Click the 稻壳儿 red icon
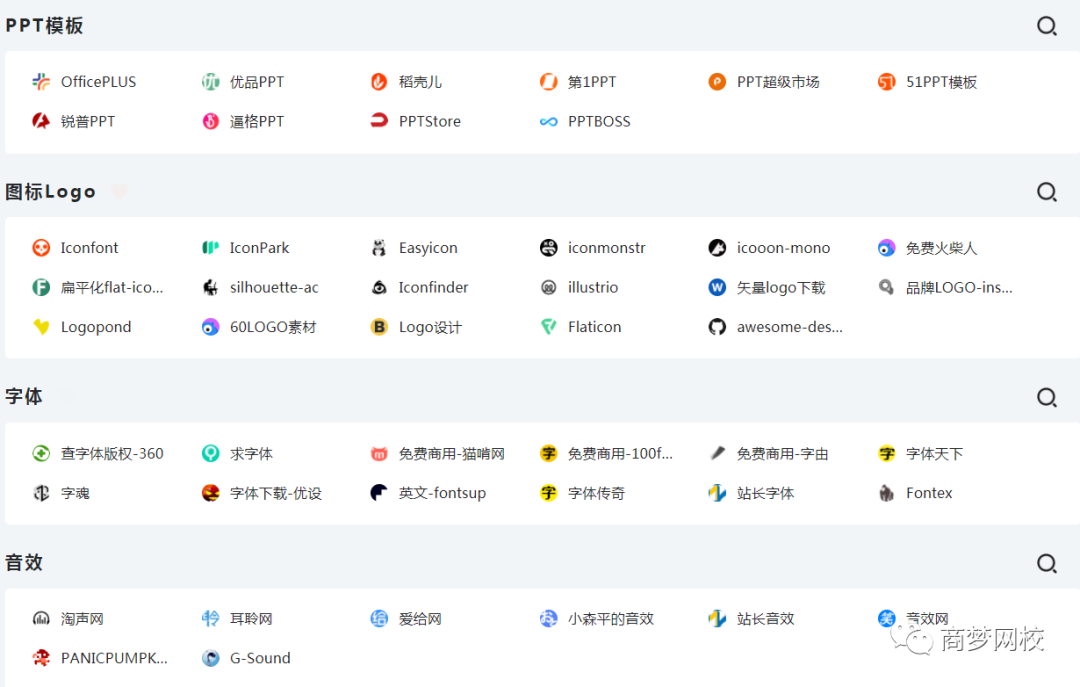The height and width of the screenshot is (687, 1080). click(379, 82)
